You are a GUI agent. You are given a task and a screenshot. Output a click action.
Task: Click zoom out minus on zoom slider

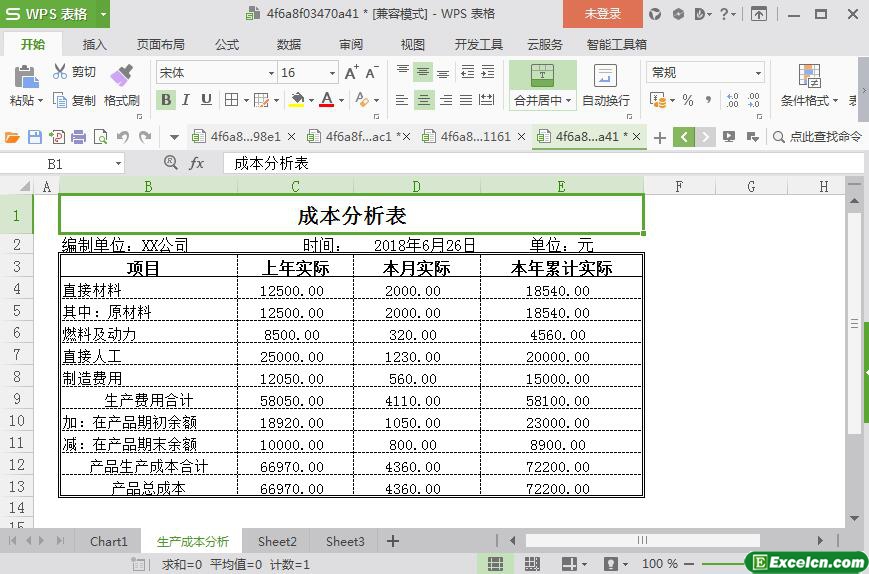pyautogui.click(x=689, y=564)
